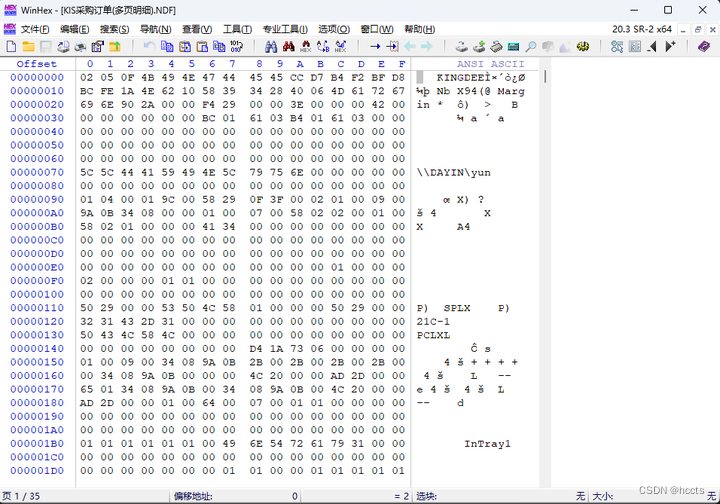720x504 pixels.
Task: Click the two blue pages icon after Paste
Action: pos(219,46)
